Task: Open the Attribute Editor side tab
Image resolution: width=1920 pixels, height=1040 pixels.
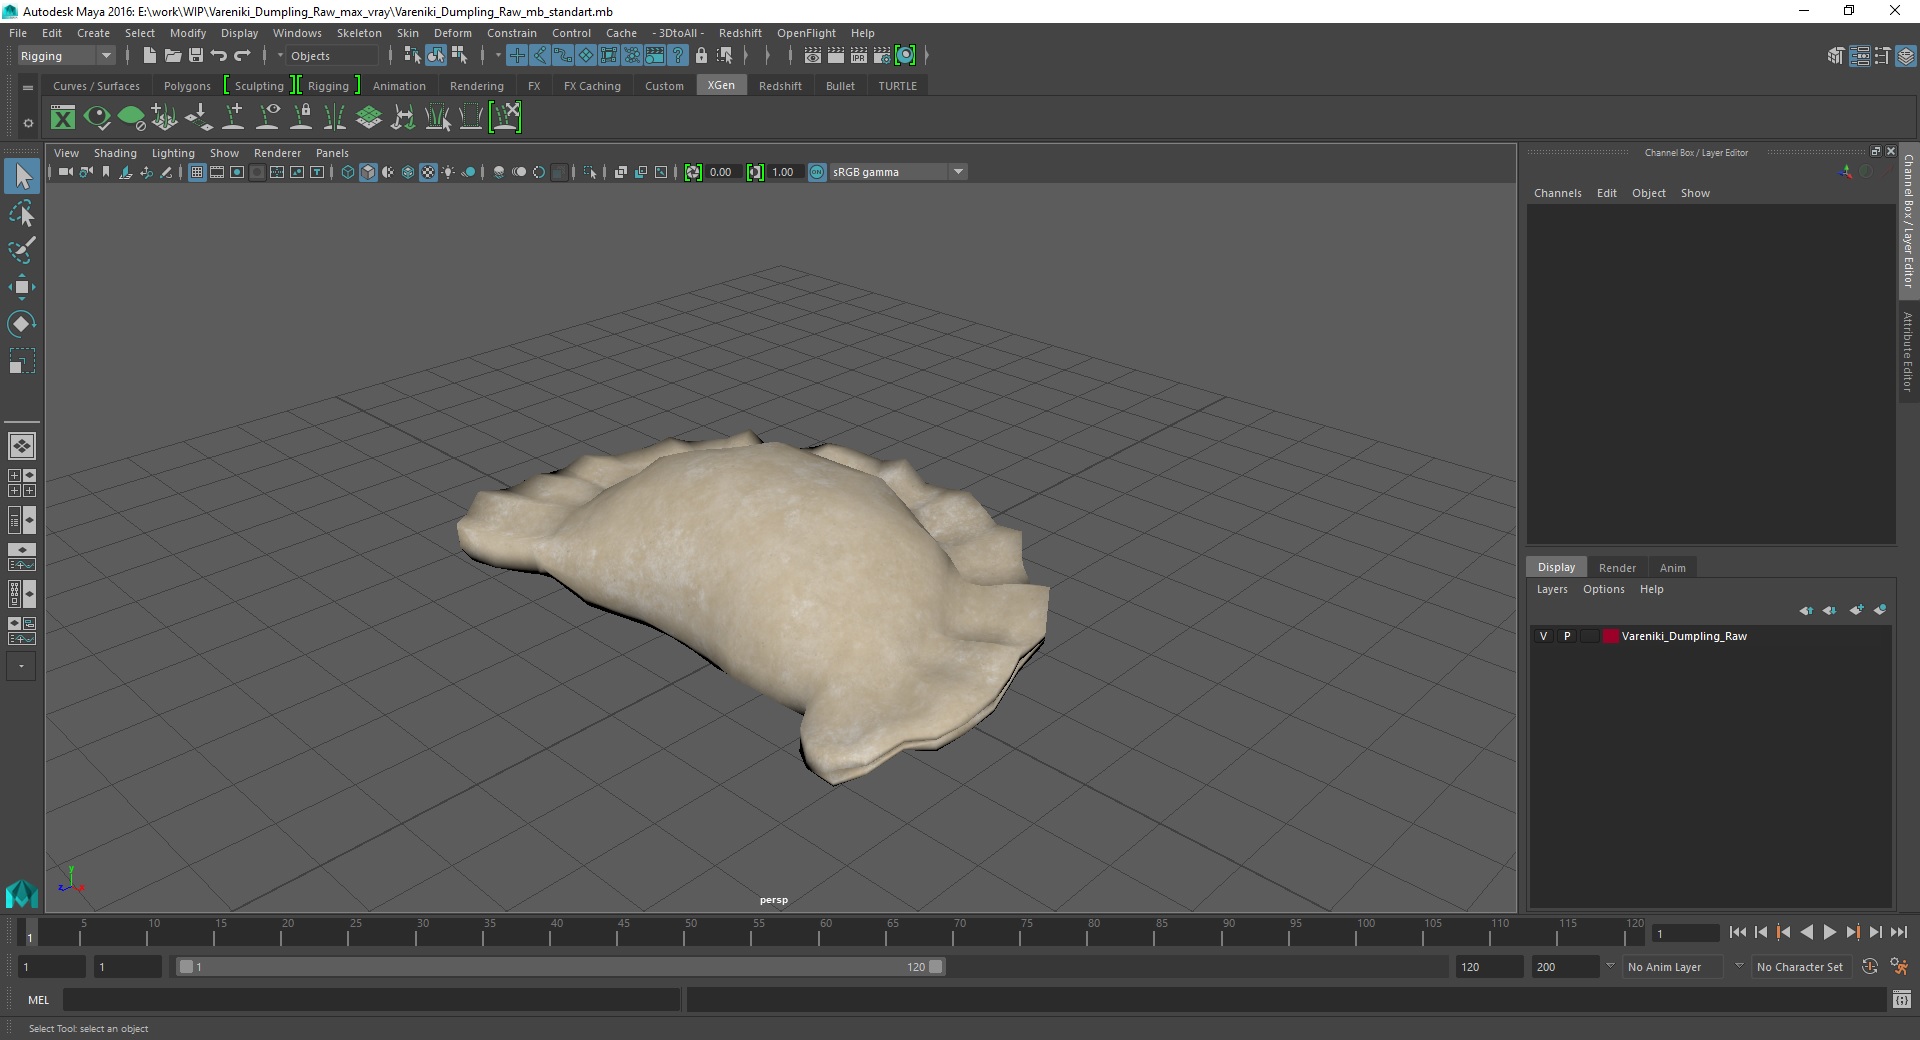Action: point(1908,351)
